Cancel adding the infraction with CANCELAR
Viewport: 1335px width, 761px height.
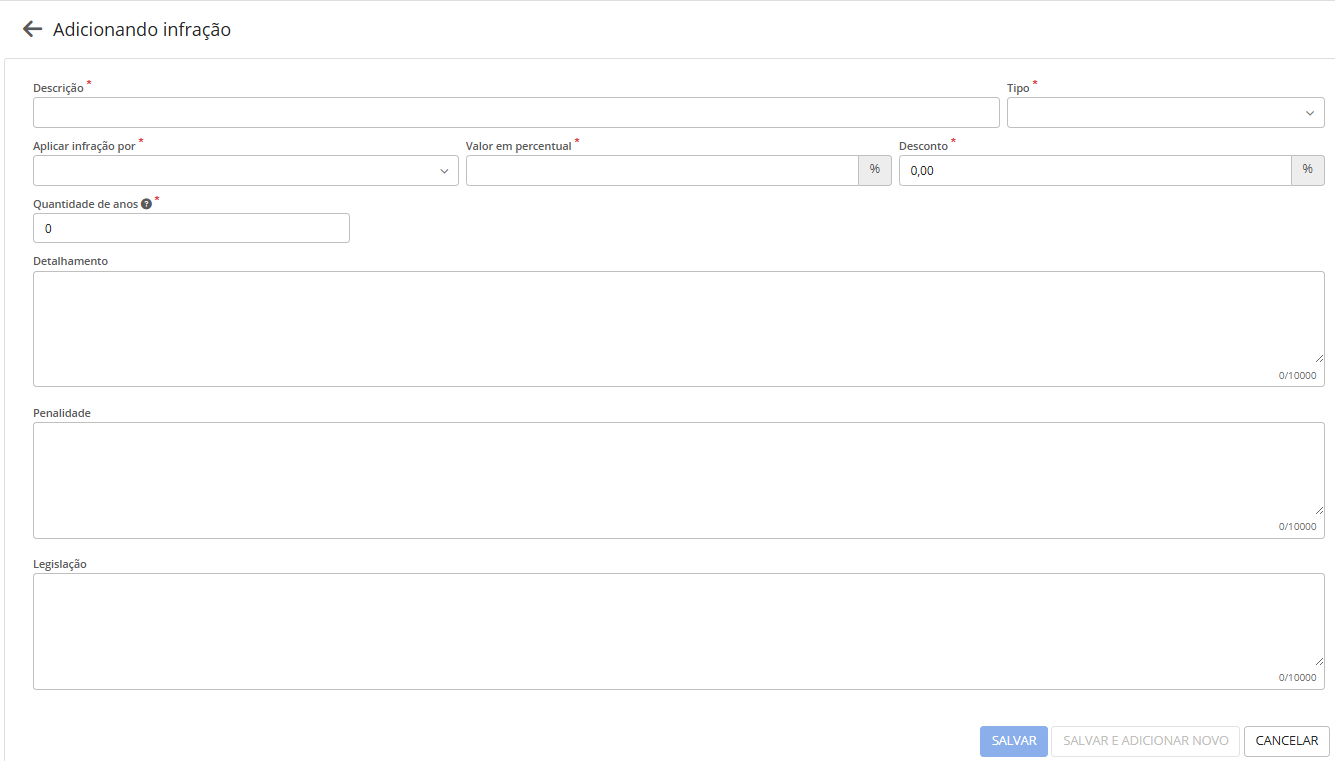[x=1287, y=741]
